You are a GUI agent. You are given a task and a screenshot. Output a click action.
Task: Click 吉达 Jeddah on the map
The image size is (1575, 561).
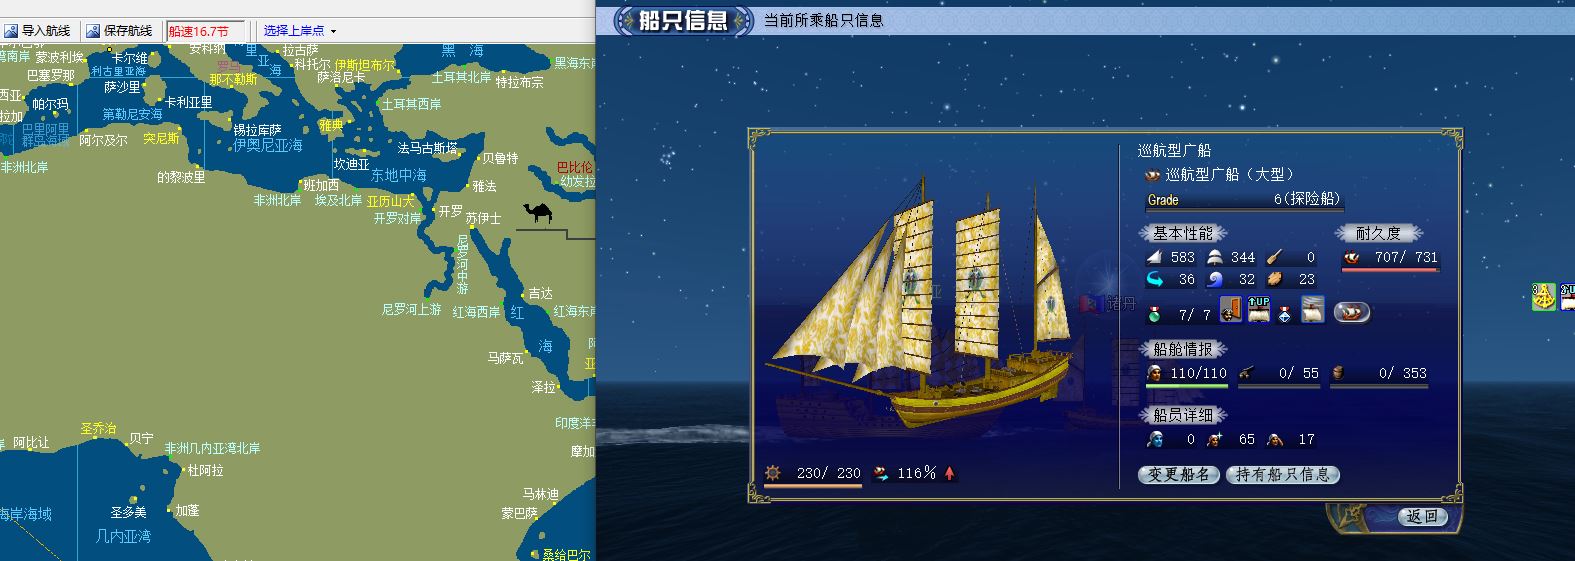click(x=540, y=293)
